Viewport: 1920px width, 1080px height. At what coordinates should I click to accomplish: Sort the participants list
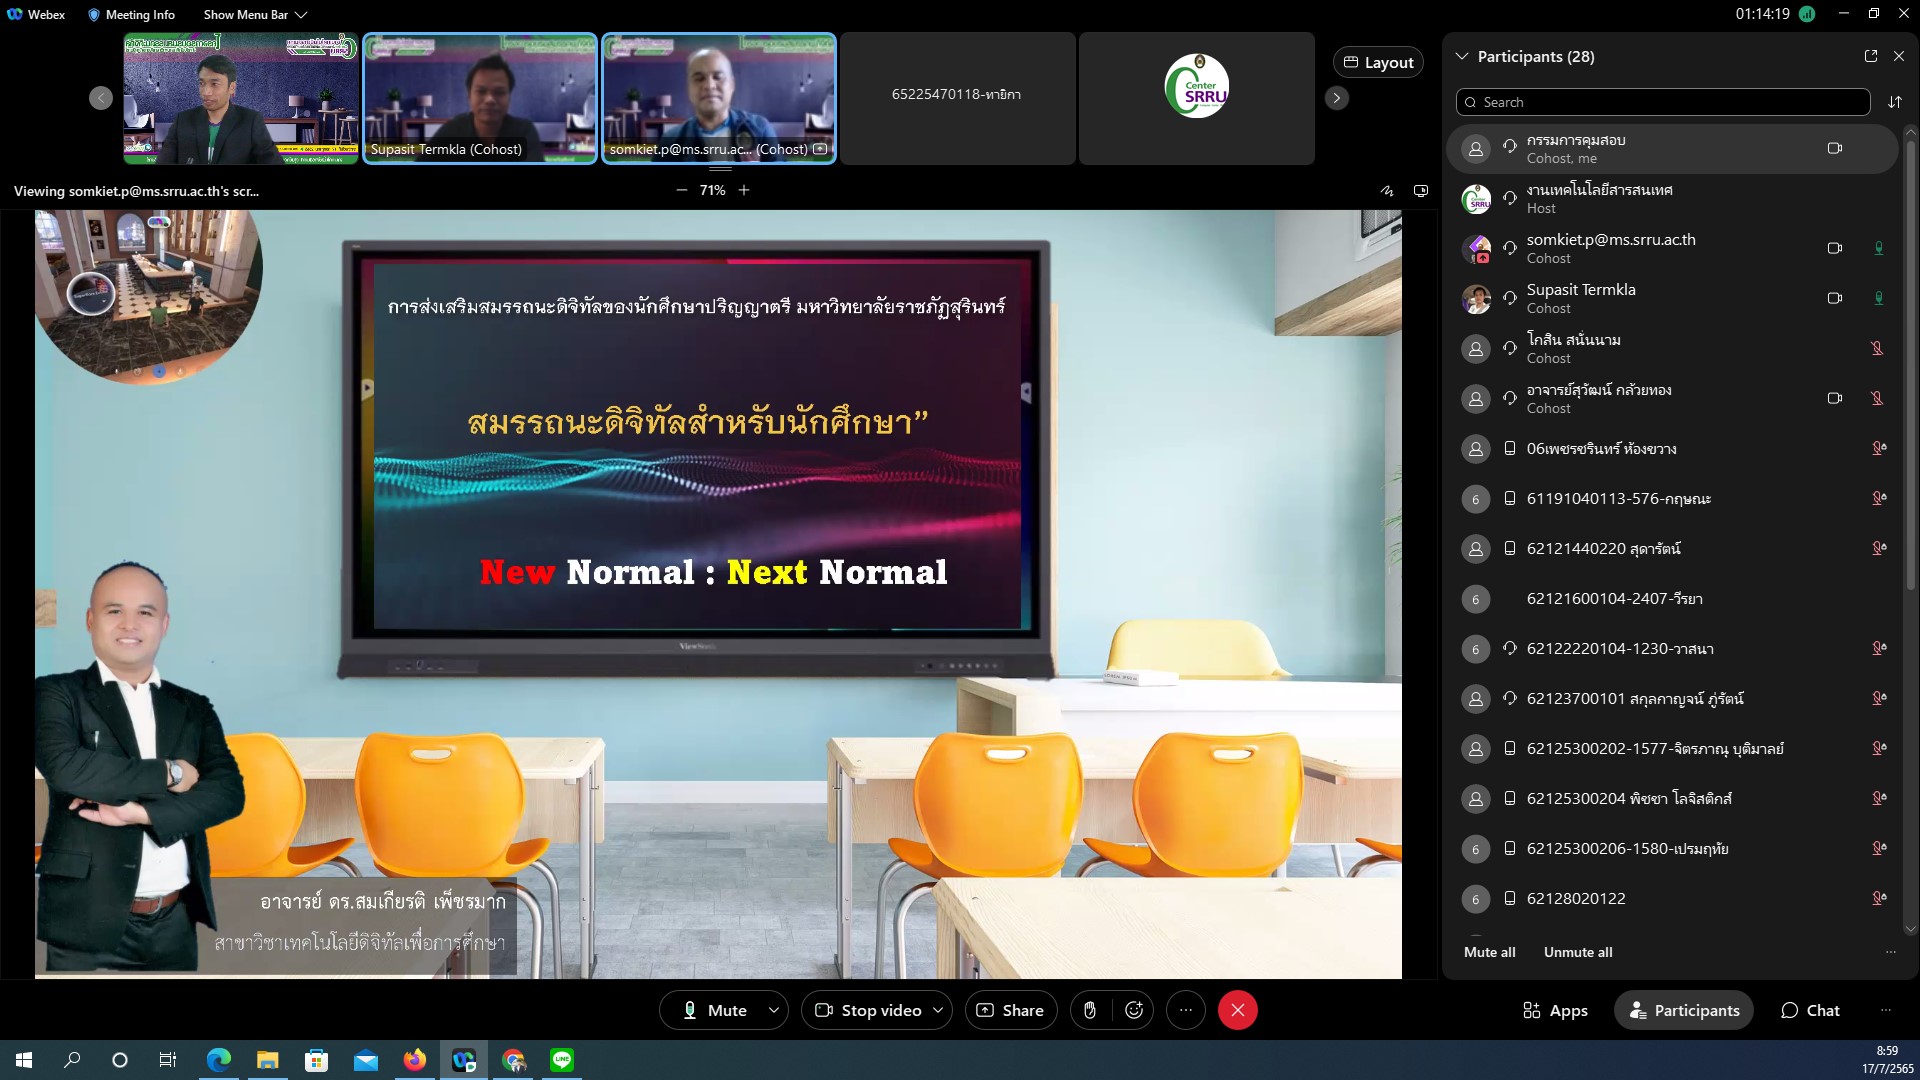(x=1894, y=102)
